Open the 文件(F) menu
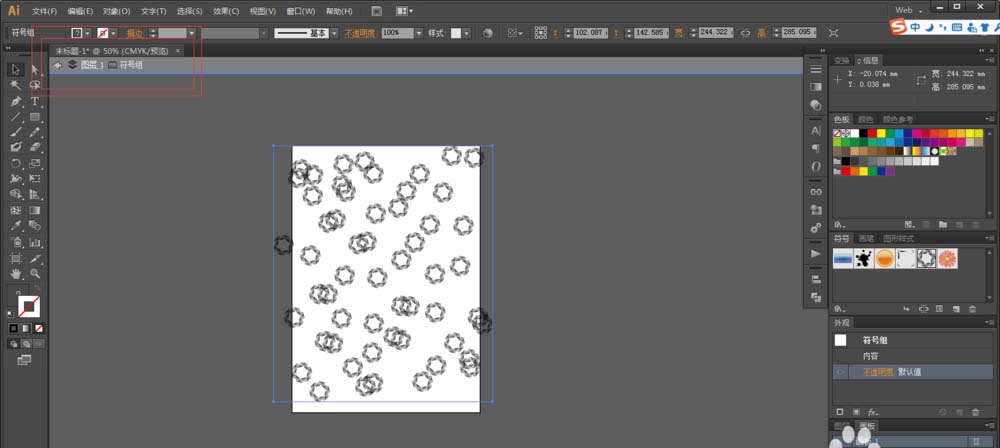Screen dimensions: 1000x448 pyautogui.click(x=45, y=11)
